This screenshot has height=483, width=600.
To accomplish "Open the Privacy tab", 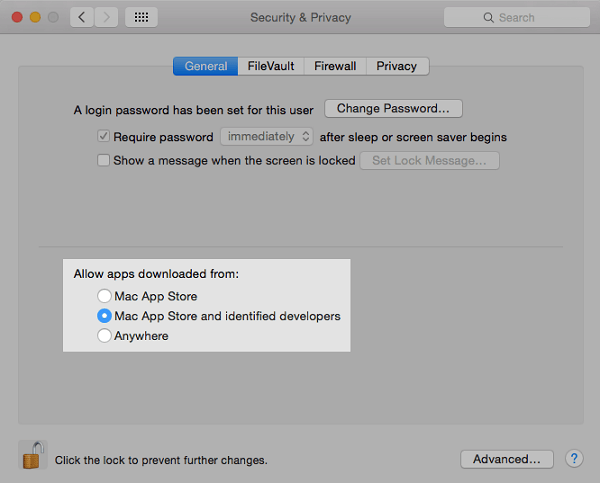I will point(397,66).
